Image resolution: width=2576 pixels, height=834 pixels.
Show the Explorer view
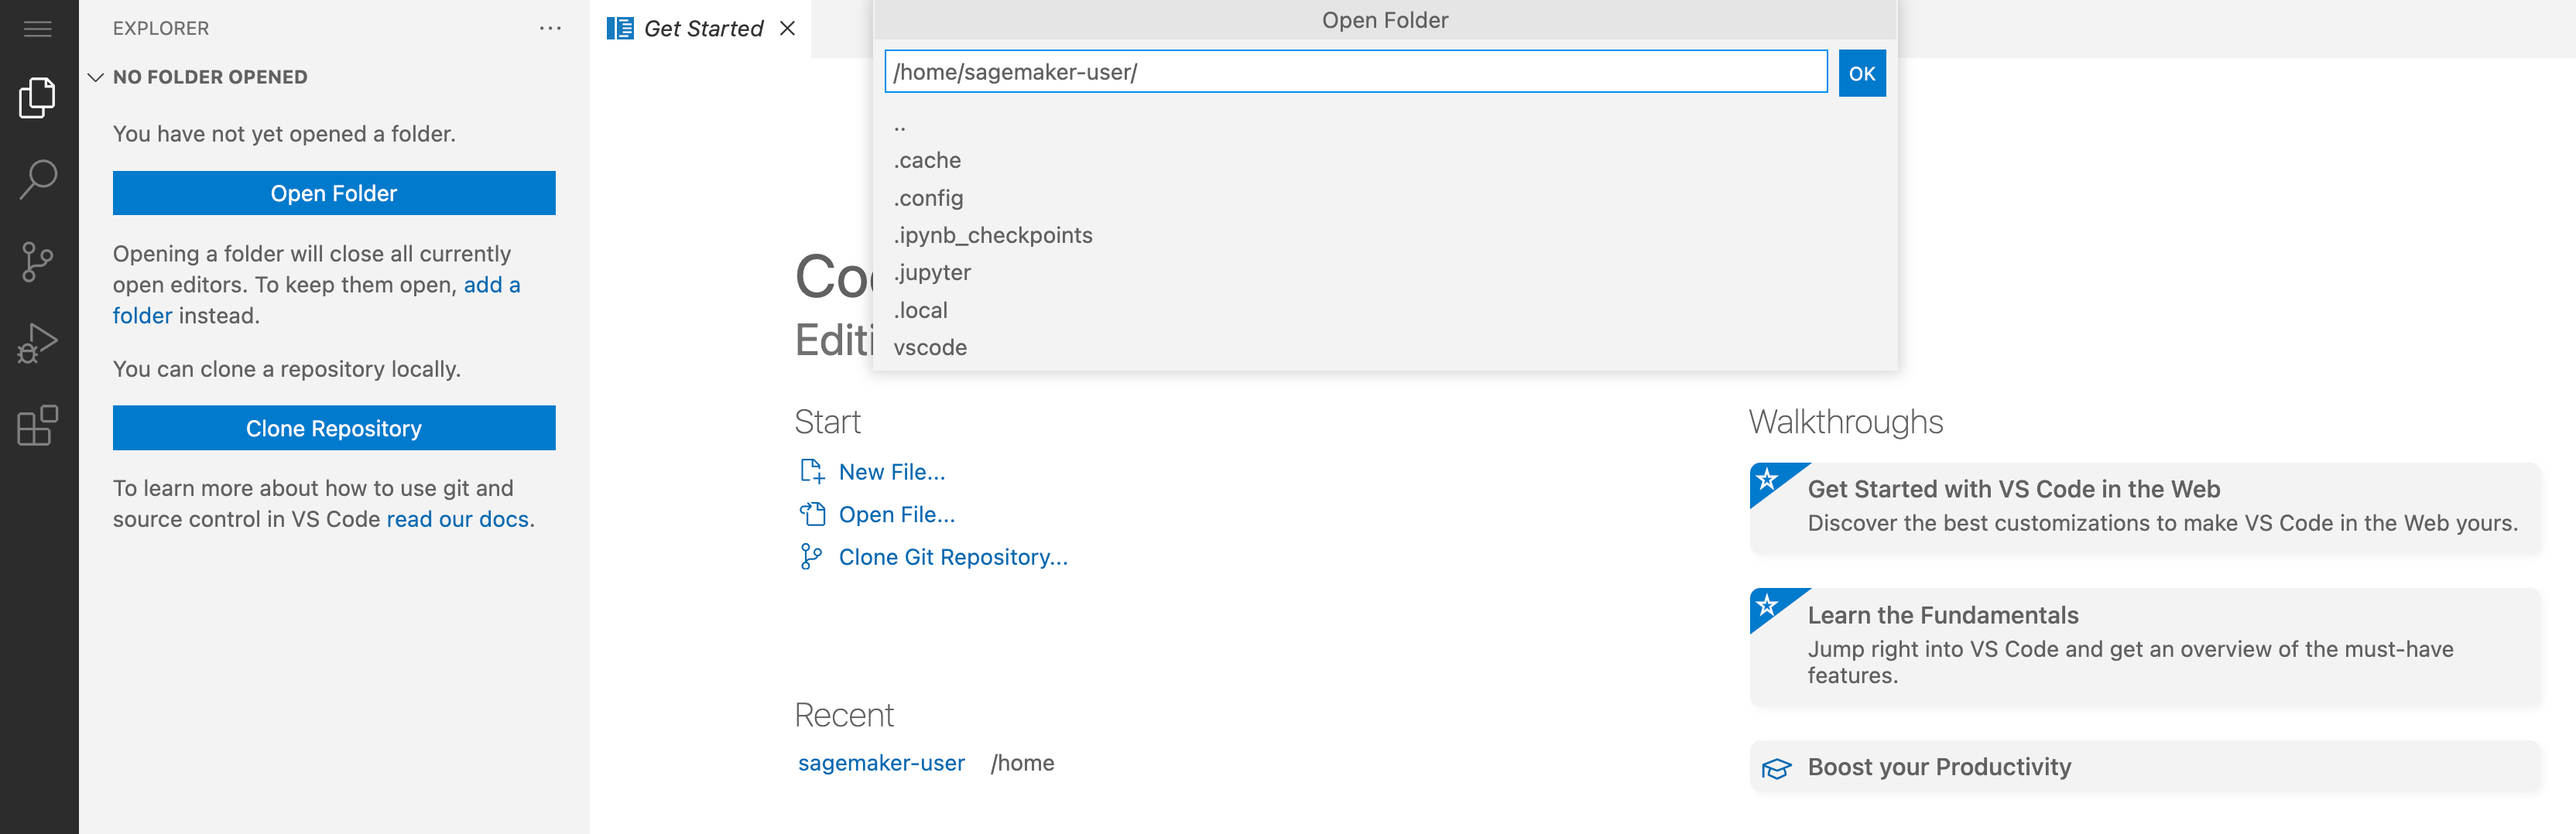38,97
